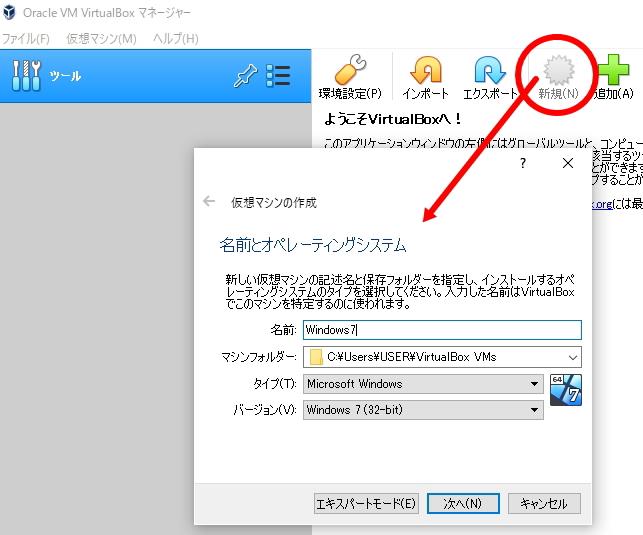Click the heading 名前とオペレーティングシステム
The height and width of the screenshot is (535, 643).
[x=313, y=245]
